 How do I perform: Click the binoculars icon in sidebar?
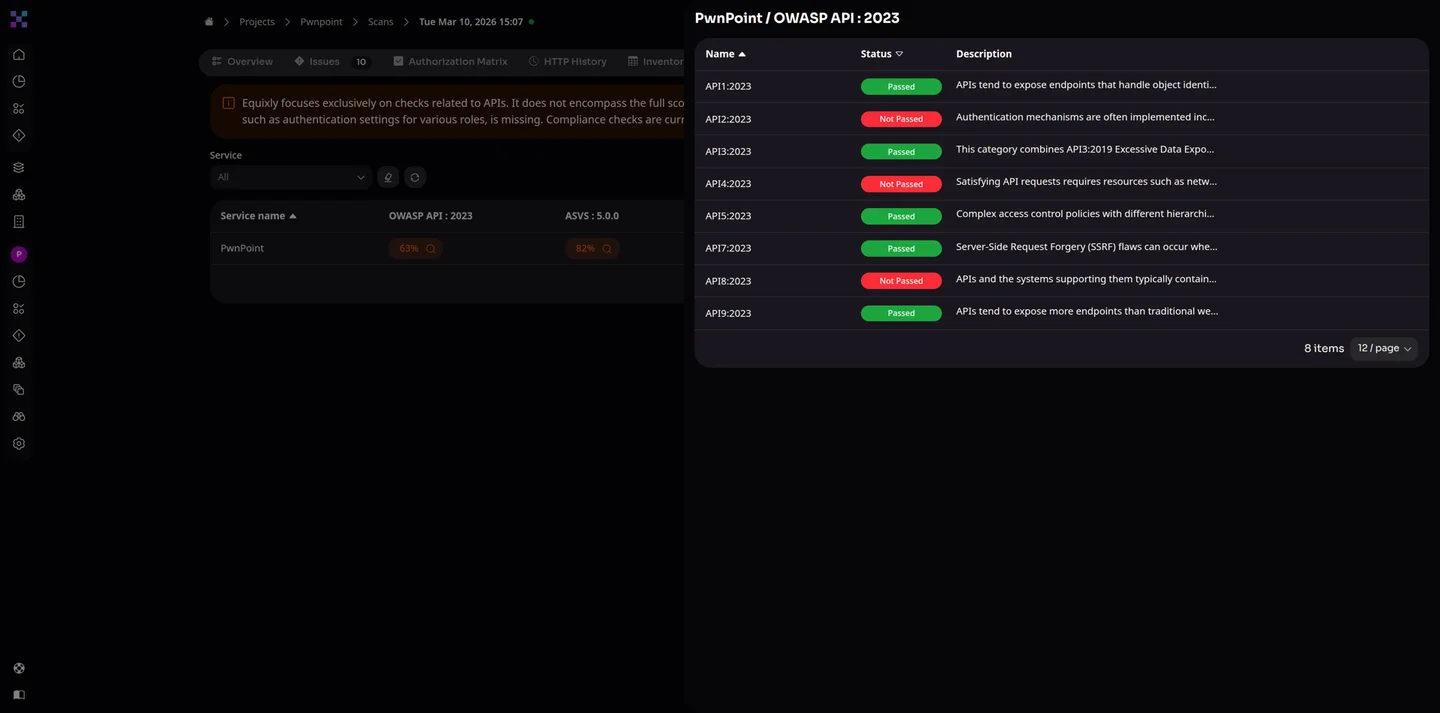point(19,417)
